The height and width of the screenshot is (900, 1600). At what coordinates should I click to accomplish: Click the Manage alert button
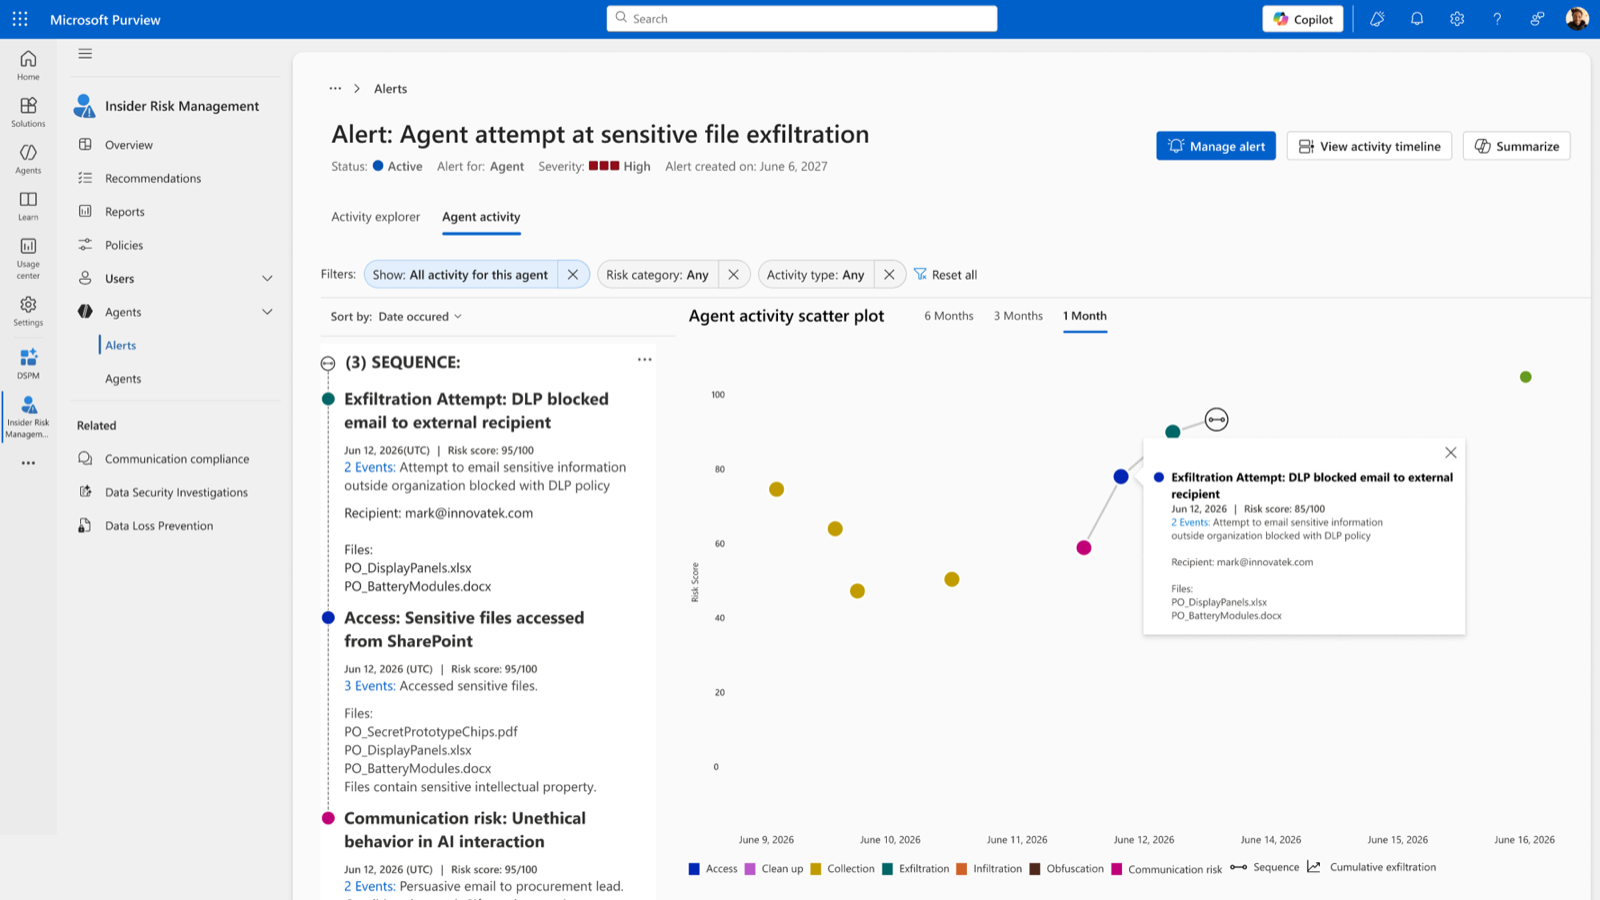[x=1216, y=146]
